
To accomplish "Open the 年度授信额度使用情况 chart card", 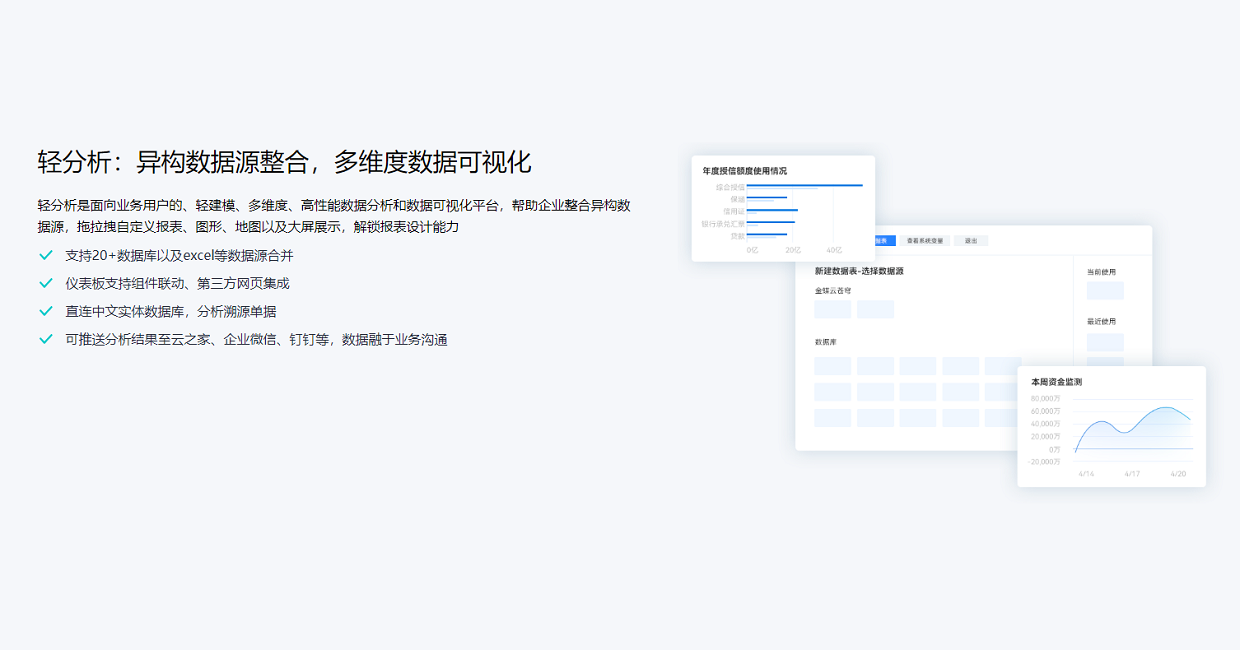I will (x=783, y=208).
